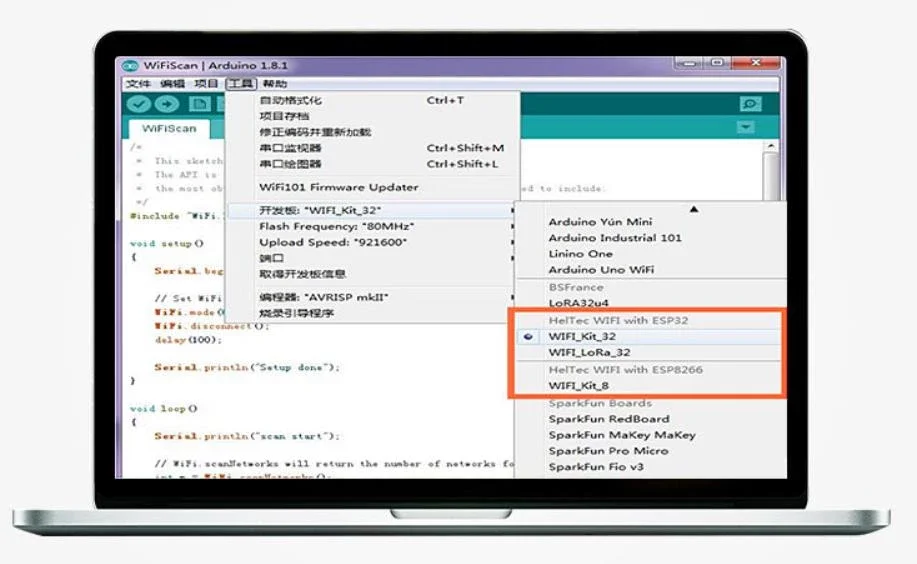Click the editor scrollbar up arrow
The height and width of the screenshot is (564, 917).
coord(771,146)
